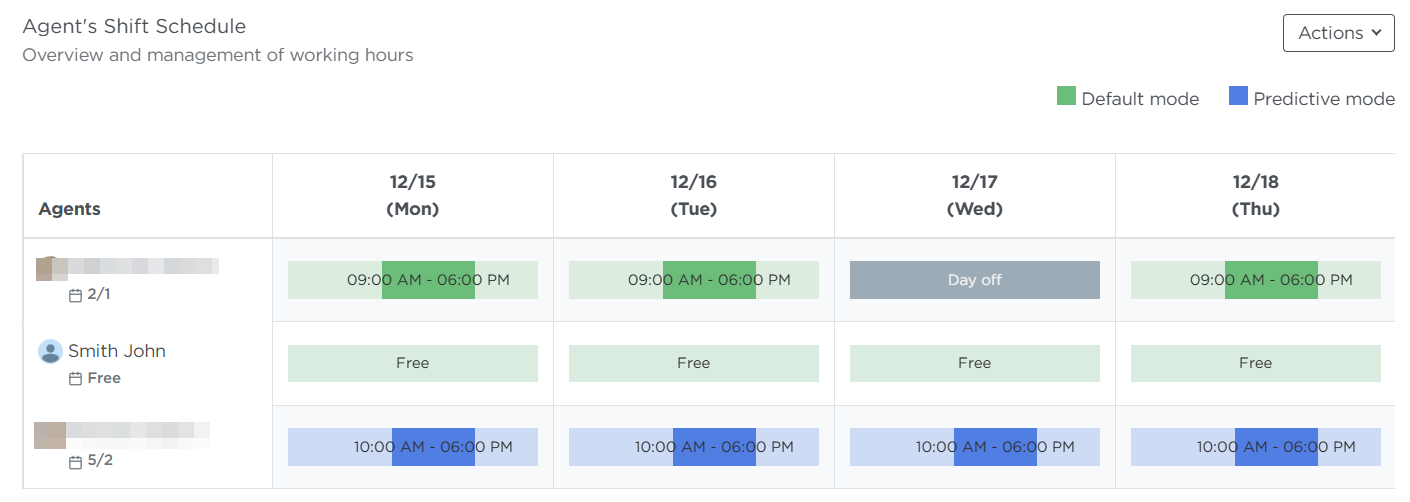Open third agent's Thursday 10:00 AM shift
This screenshot has width=1410, height=502.
(1255, 447)
